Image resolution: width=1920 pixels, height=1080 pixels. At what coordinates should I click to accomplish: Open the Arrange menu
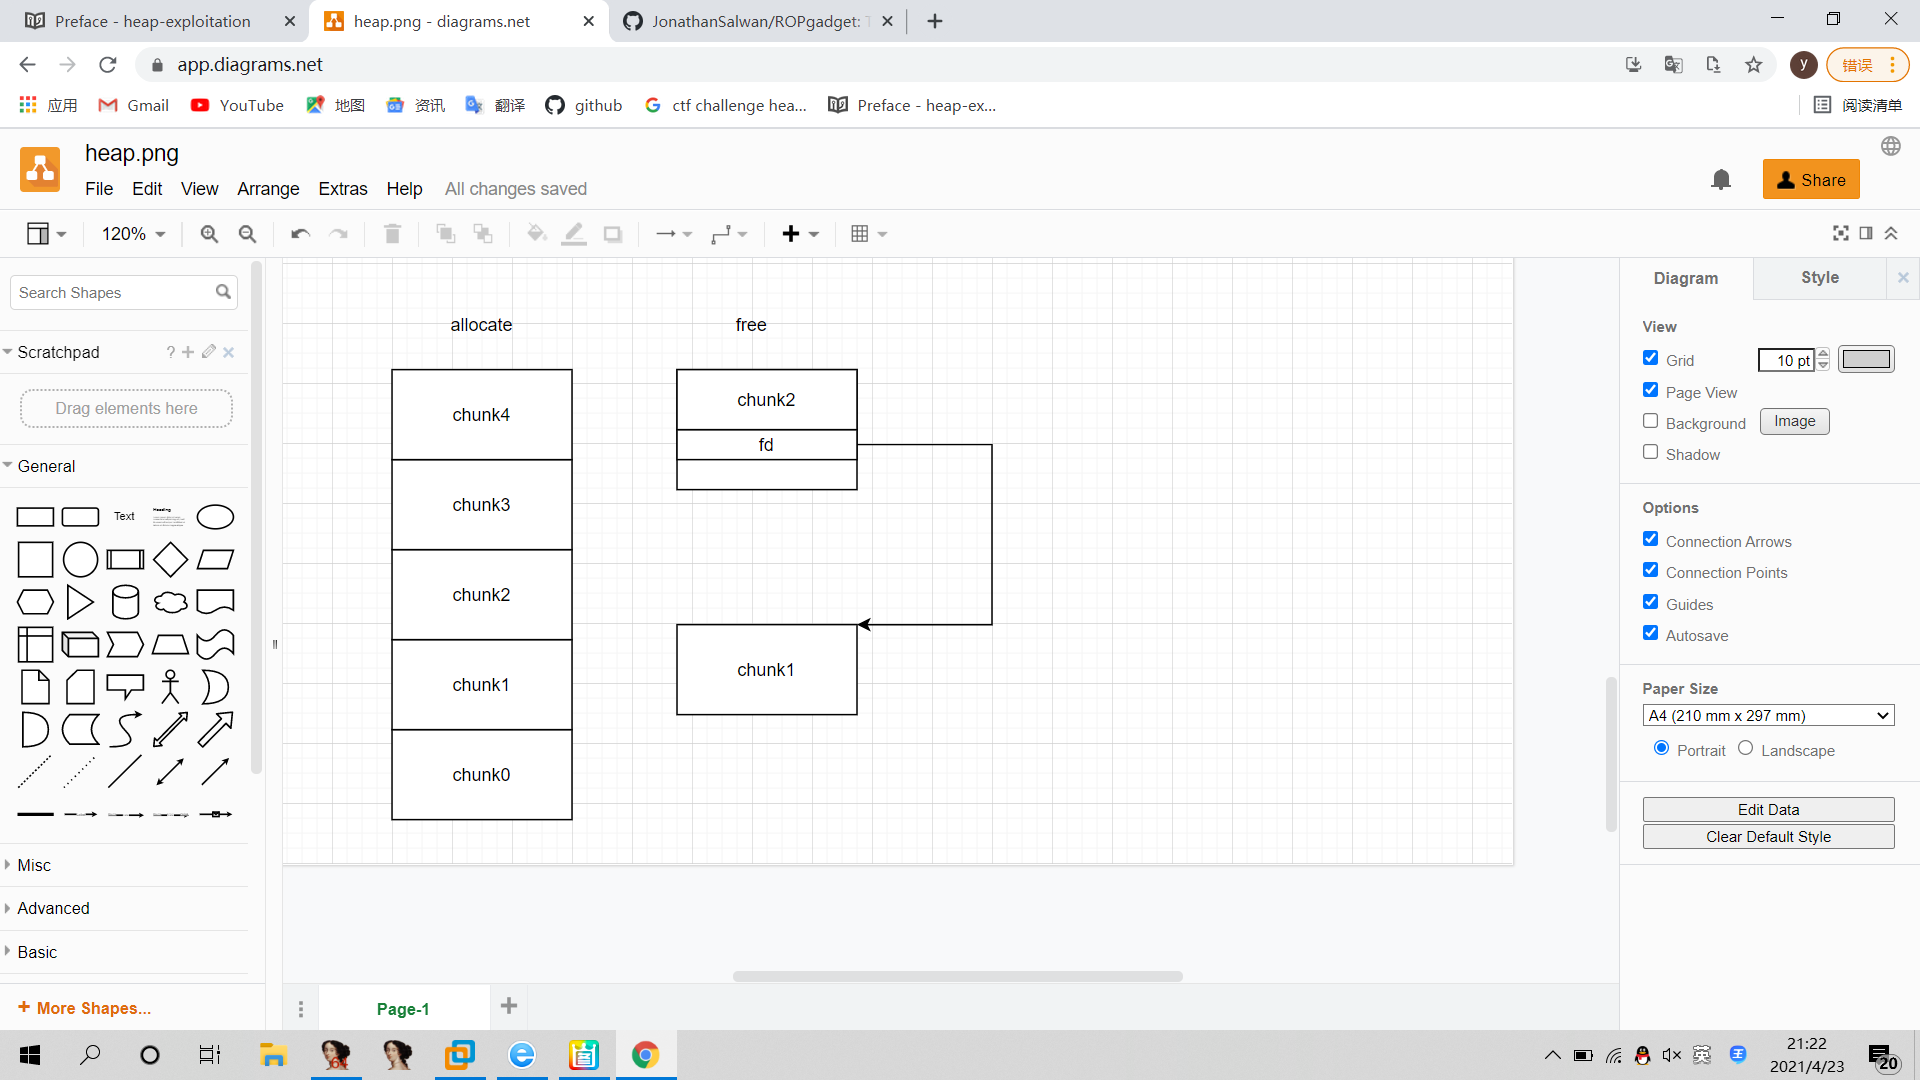click(x=267, y=189)
